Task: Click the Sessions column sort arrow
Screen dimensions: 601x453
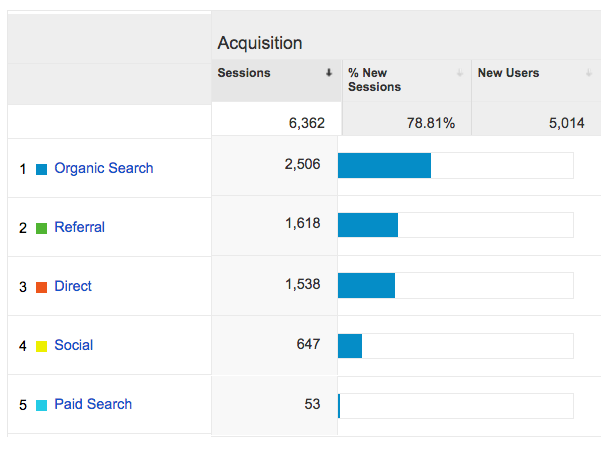Action: (329, 73)
